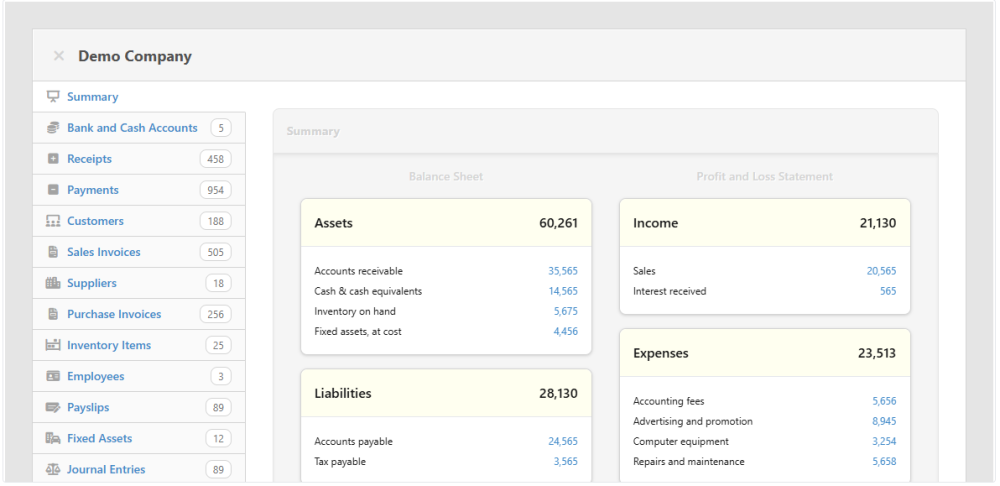Viewport: 1000px width, 486px height.
Task: Click the 12 Fixed Assets count badge
Action: [x=218, y=438]
